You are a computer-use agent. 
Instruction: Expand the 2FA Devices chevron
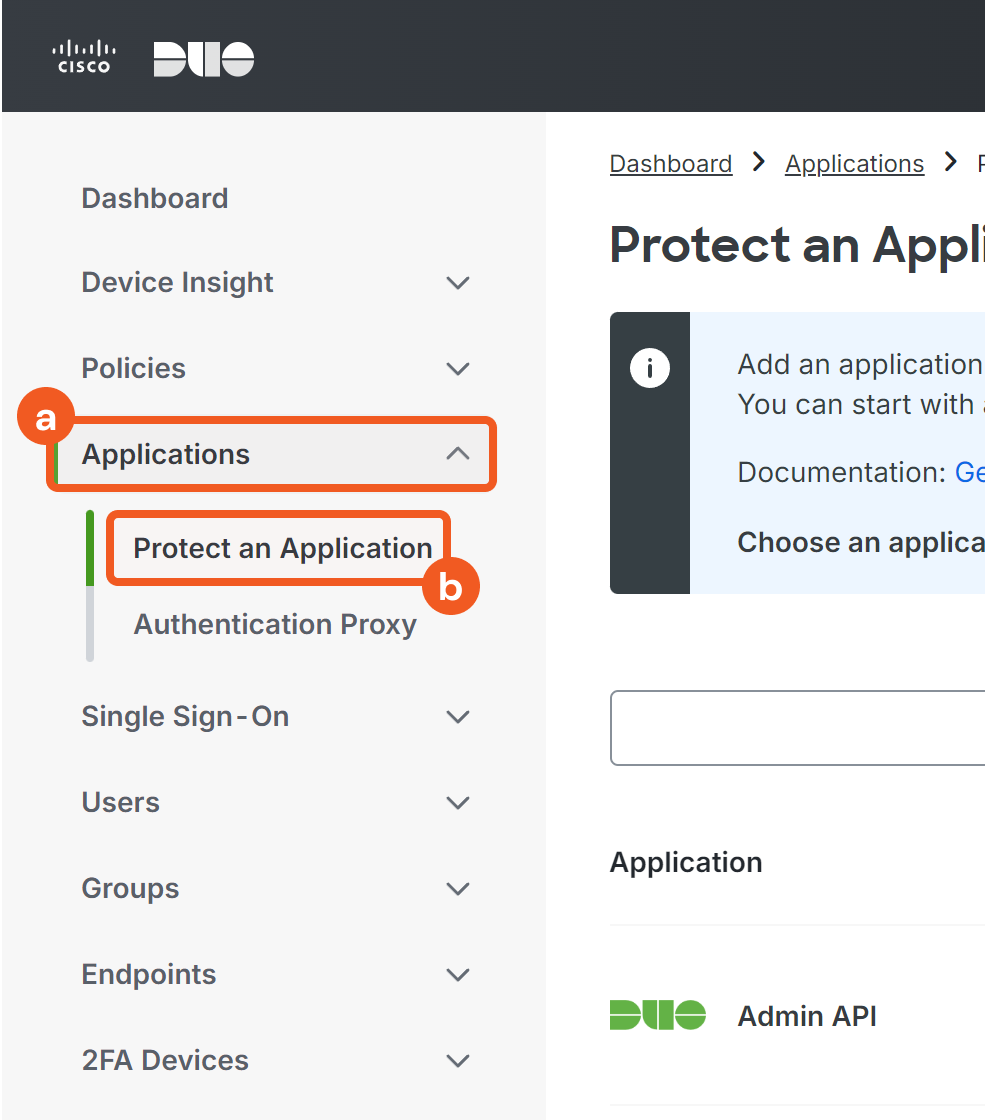tap(458, 1061)
